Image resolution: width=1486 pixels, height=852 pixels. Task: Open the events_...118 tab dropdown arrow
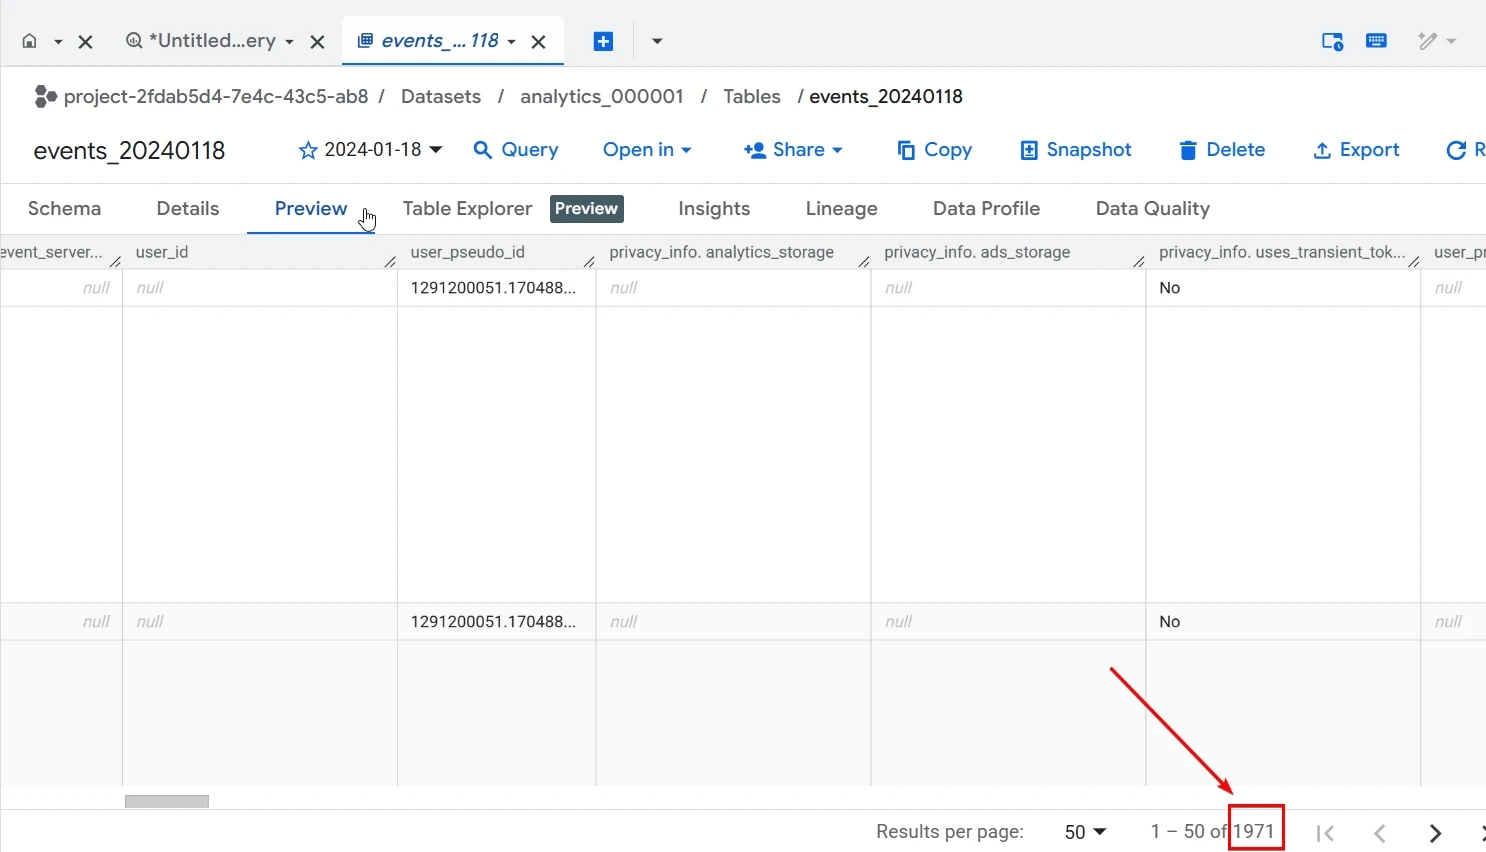512,42
